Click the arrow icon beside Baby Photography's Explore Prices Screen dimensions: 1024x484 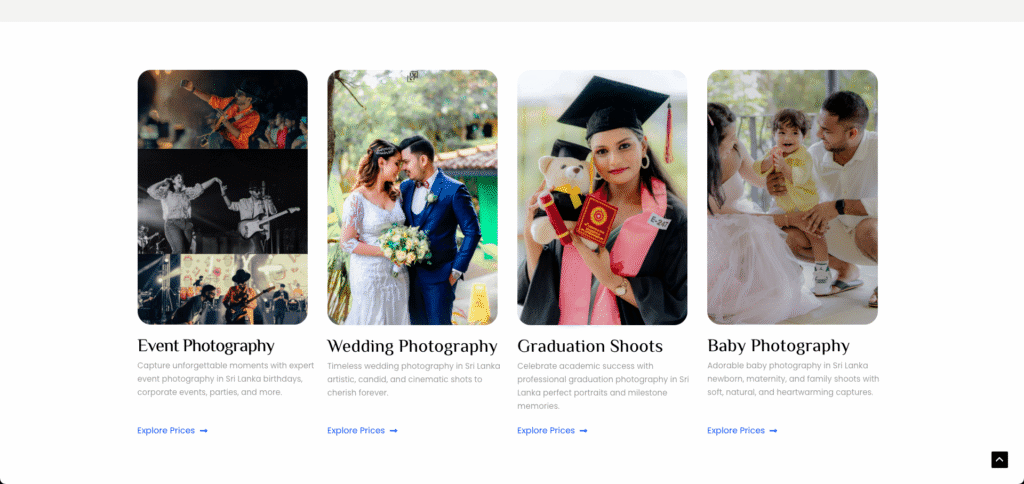click(x=773, y=431)
